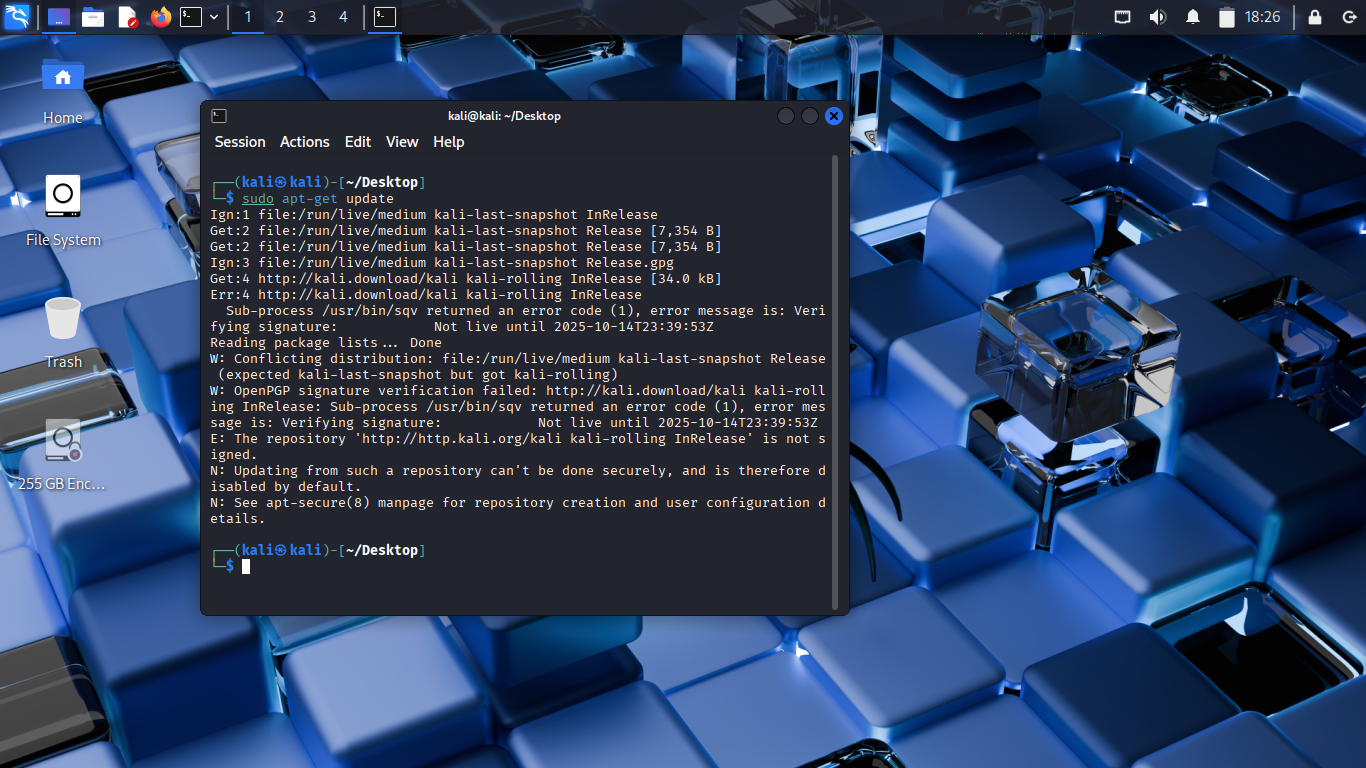Open terminal emulator launcher in panel
Image resolution: width=1366 pixels, height=768 pixels.
(x=191, y=17)
